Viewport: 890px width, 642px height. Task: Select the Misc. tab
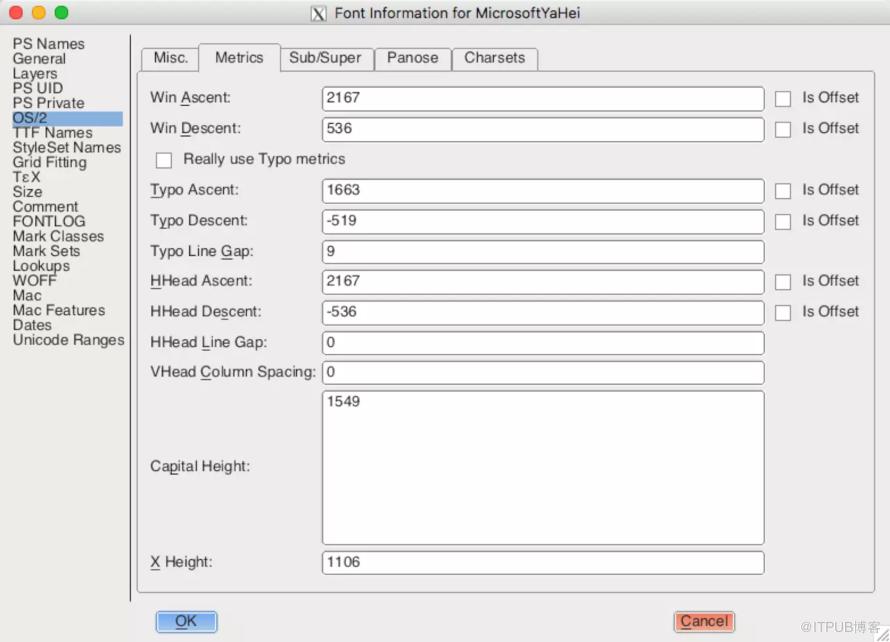[170, 58]
